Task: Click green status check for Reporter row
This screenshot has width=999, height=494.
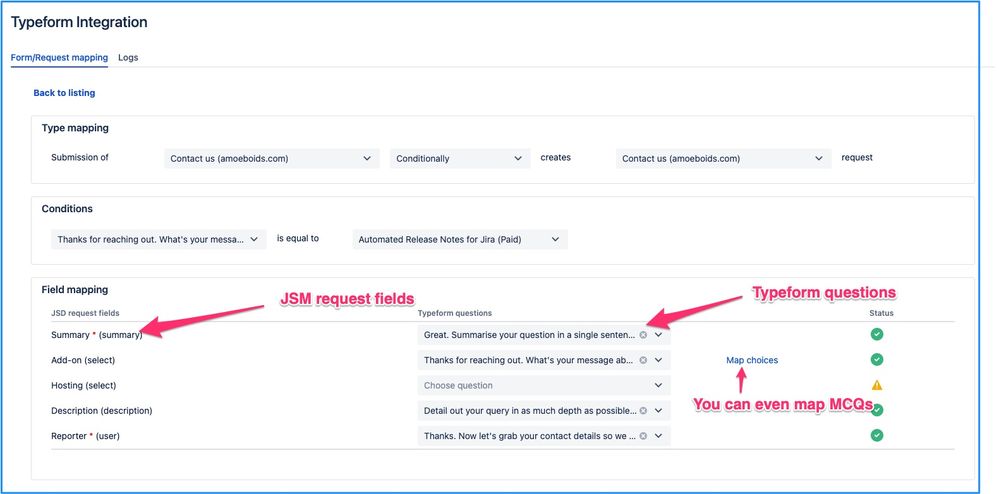Action: point(877,435)
